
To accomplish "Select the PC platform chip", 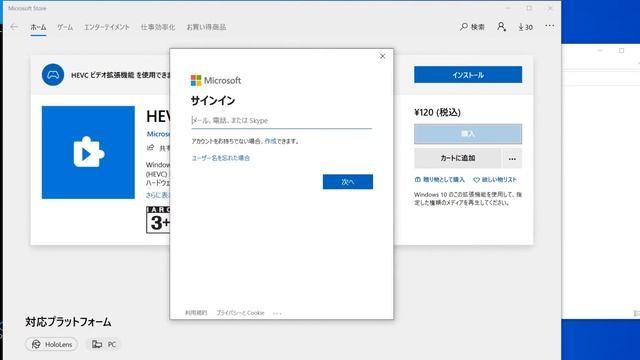I will [104, 344].
